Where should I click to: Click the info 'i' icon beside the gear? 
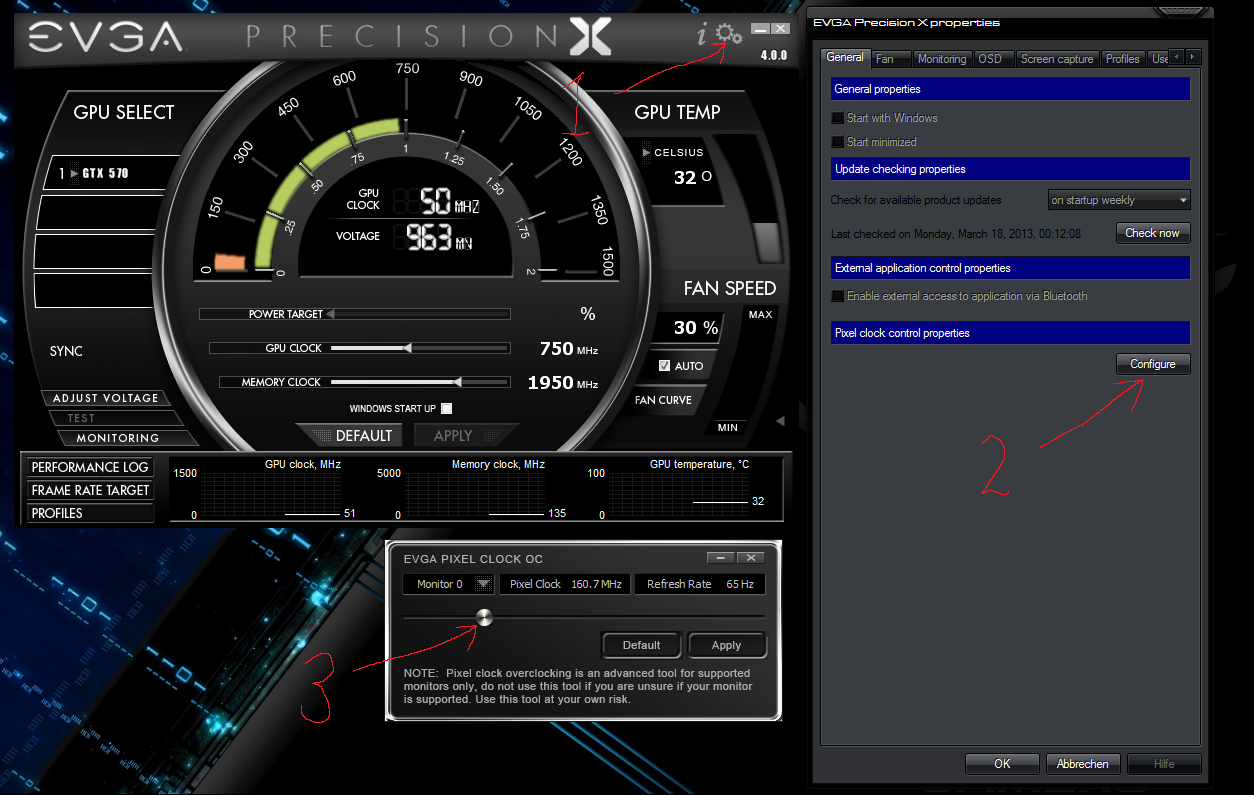click(x=703, y=36)
